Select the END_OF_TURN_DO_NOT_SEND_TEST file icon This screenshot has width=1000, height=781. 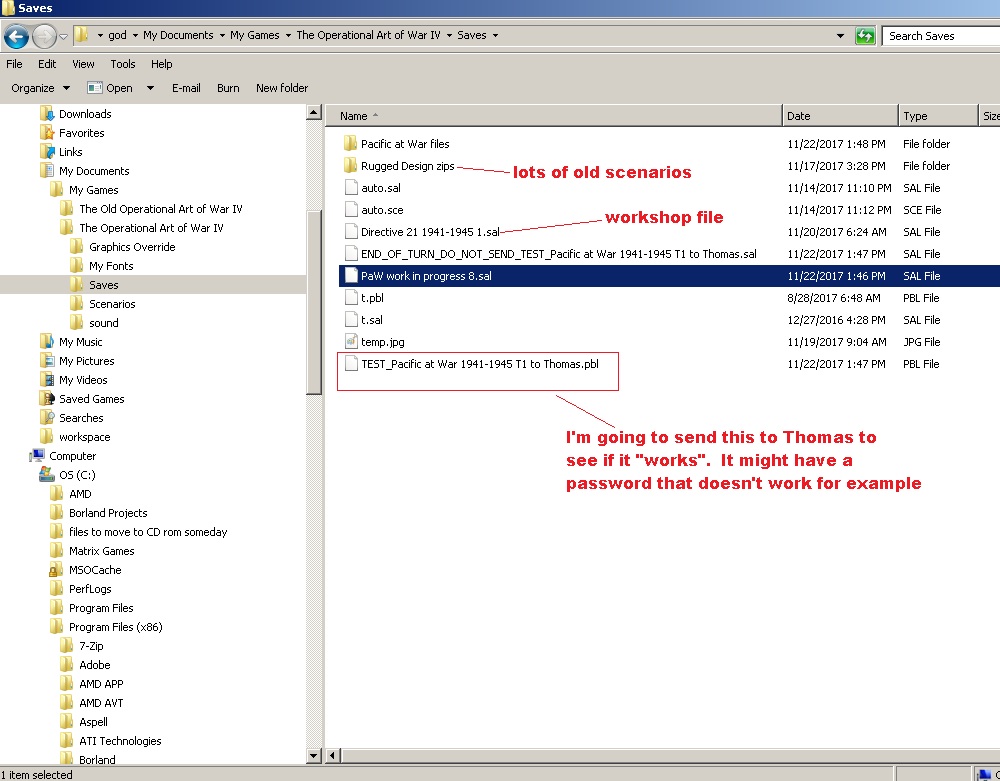click(x=351, y=254)
